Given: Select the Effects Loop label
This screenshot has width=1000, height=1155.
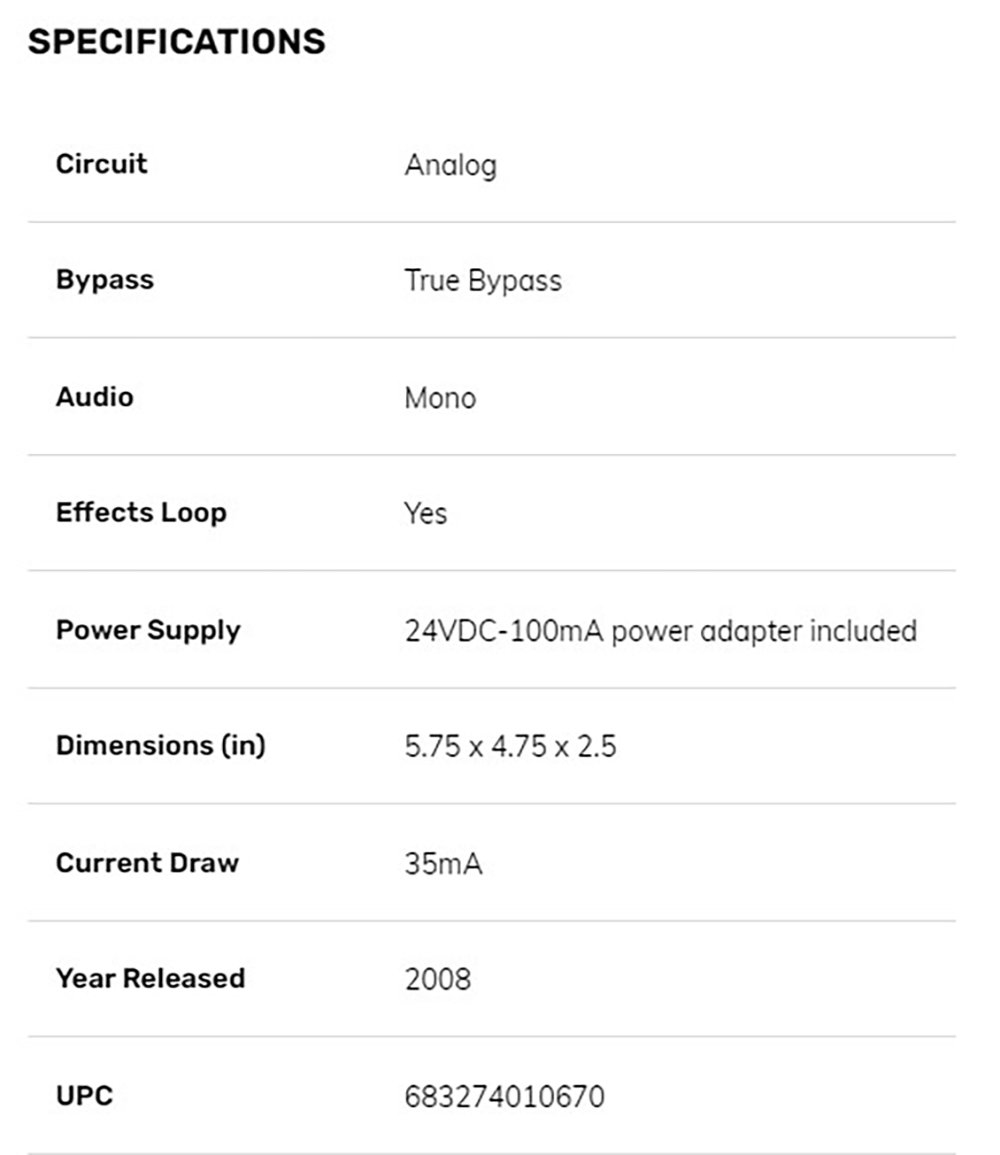Looking at the screenshot, I should pos(141,512).
